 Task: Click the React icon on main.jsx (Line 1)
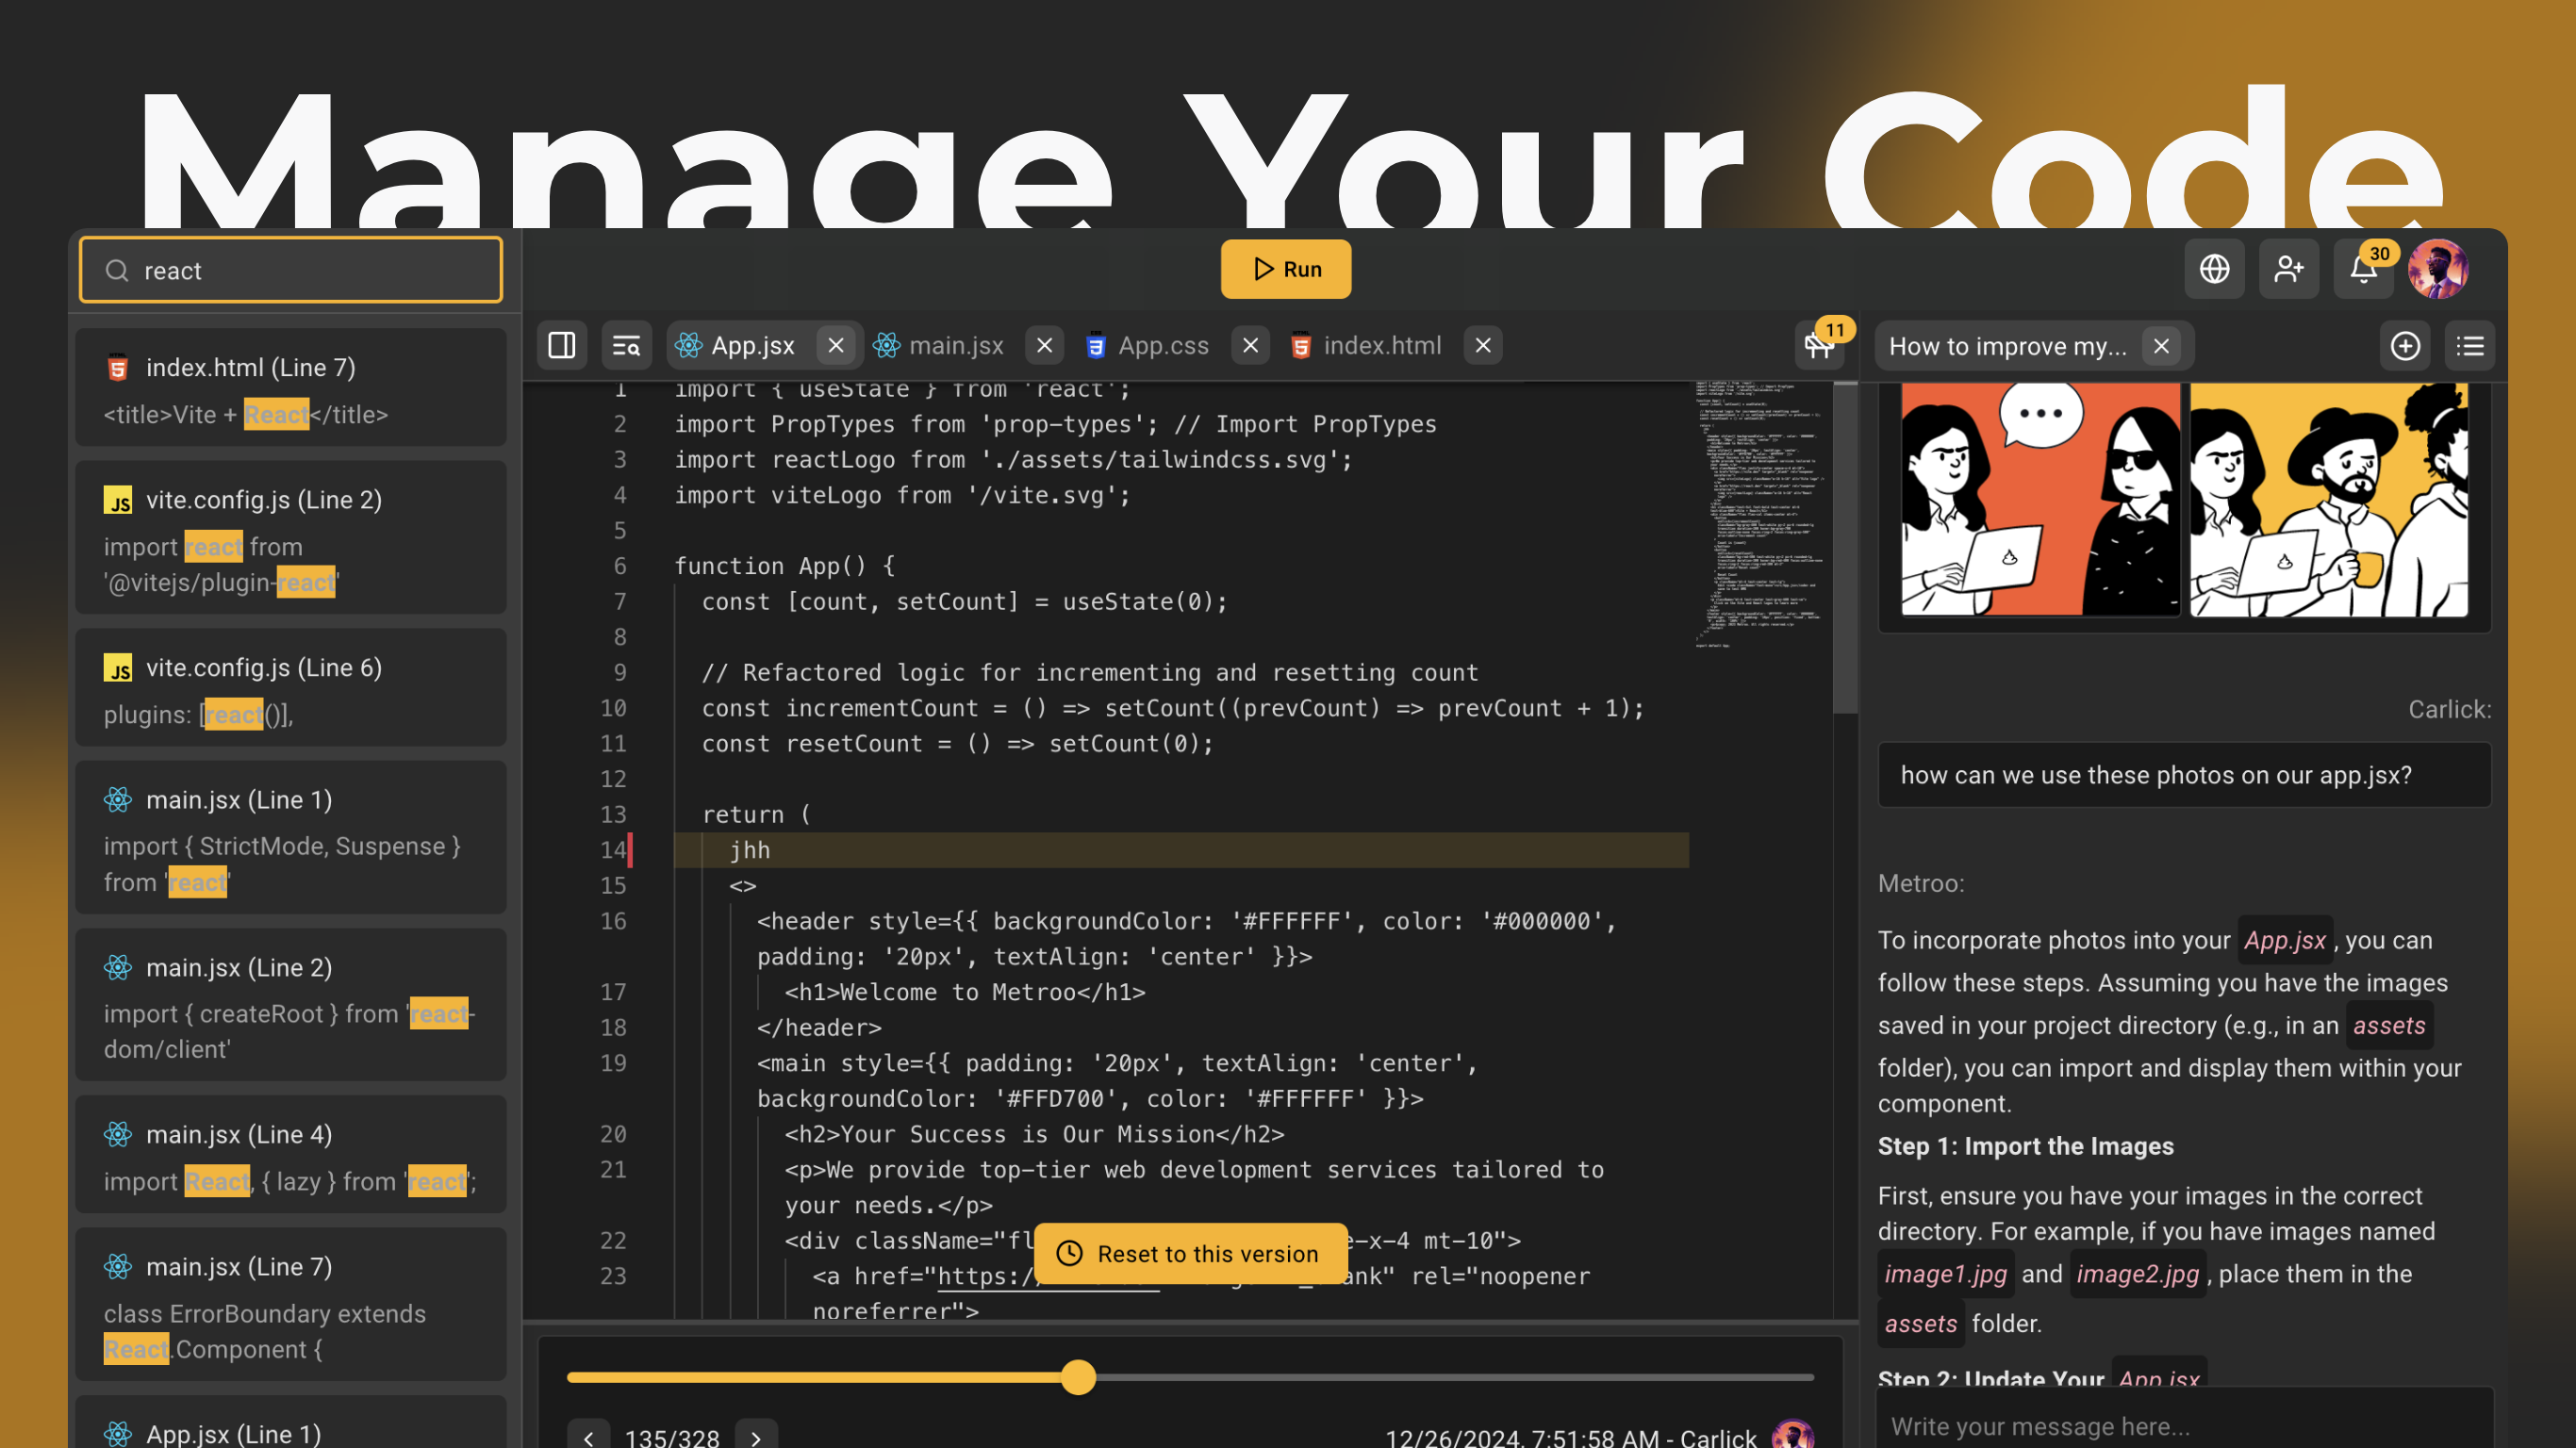click(118, 799)
